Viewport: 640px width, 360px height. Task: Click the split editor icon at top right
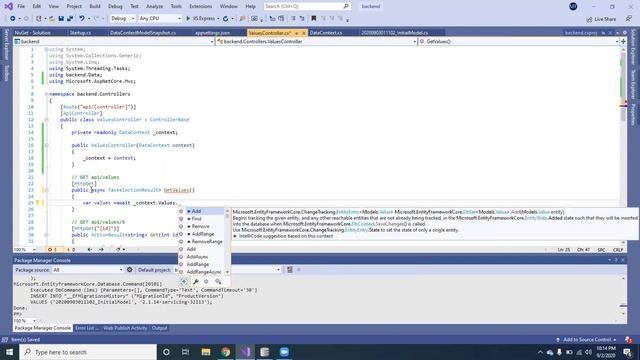click(x=623, y=41)
